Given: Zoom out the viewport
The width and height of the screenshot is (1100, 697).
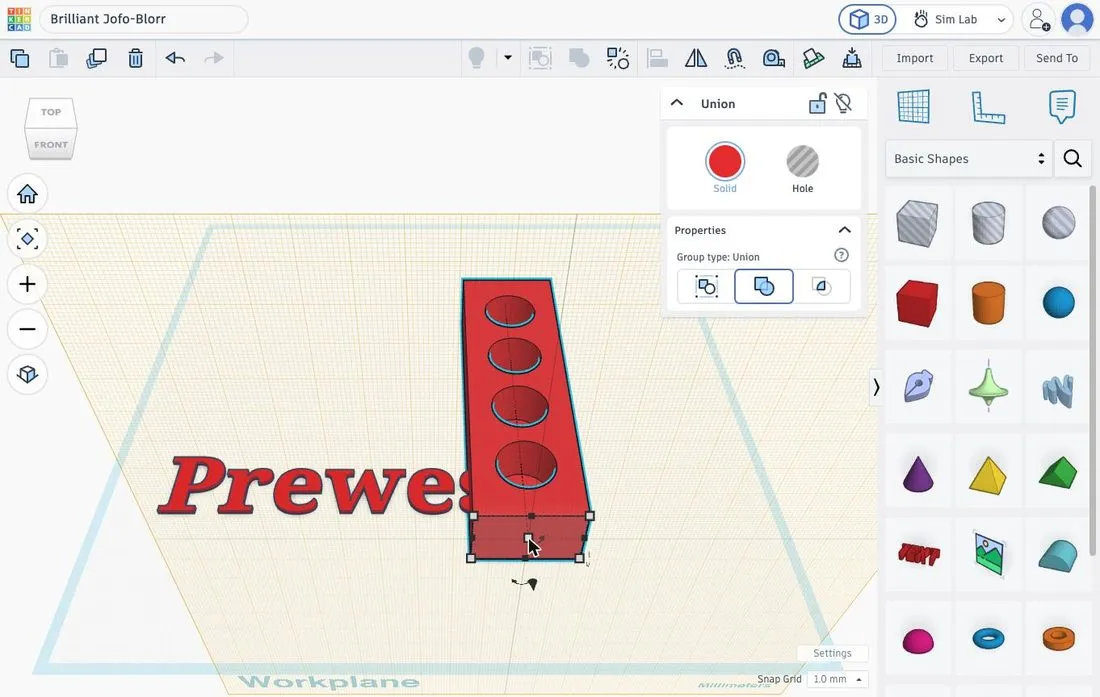Looking at the screenshot, I should 27,329.
